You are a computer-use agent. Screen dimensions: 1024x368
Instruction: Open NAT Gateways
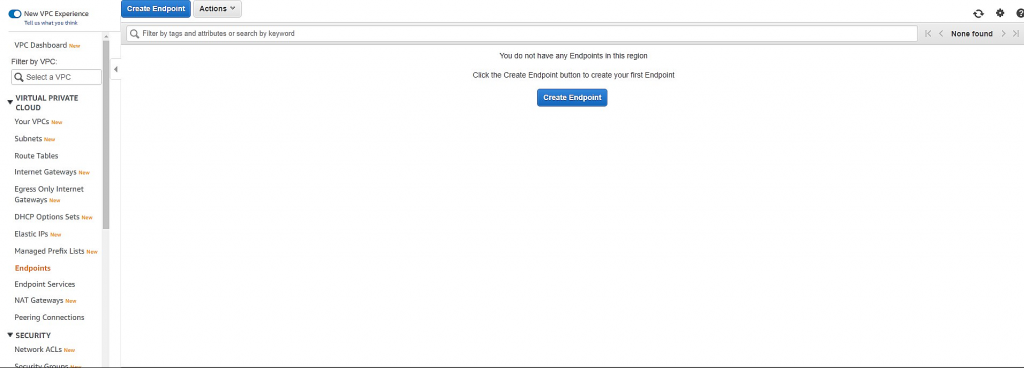pos(39,301)
